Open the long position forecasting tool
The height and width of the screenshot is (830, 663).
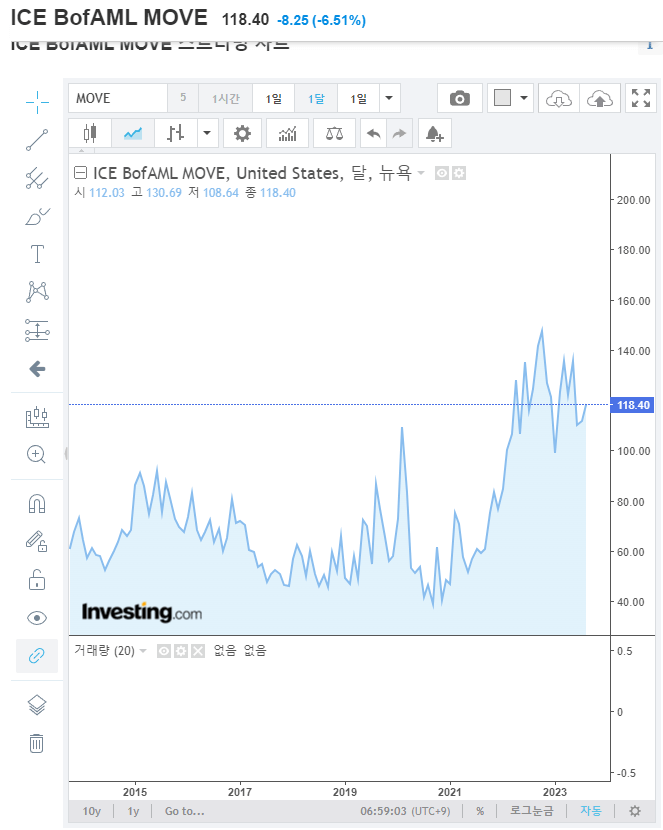[x=37, y=330]
